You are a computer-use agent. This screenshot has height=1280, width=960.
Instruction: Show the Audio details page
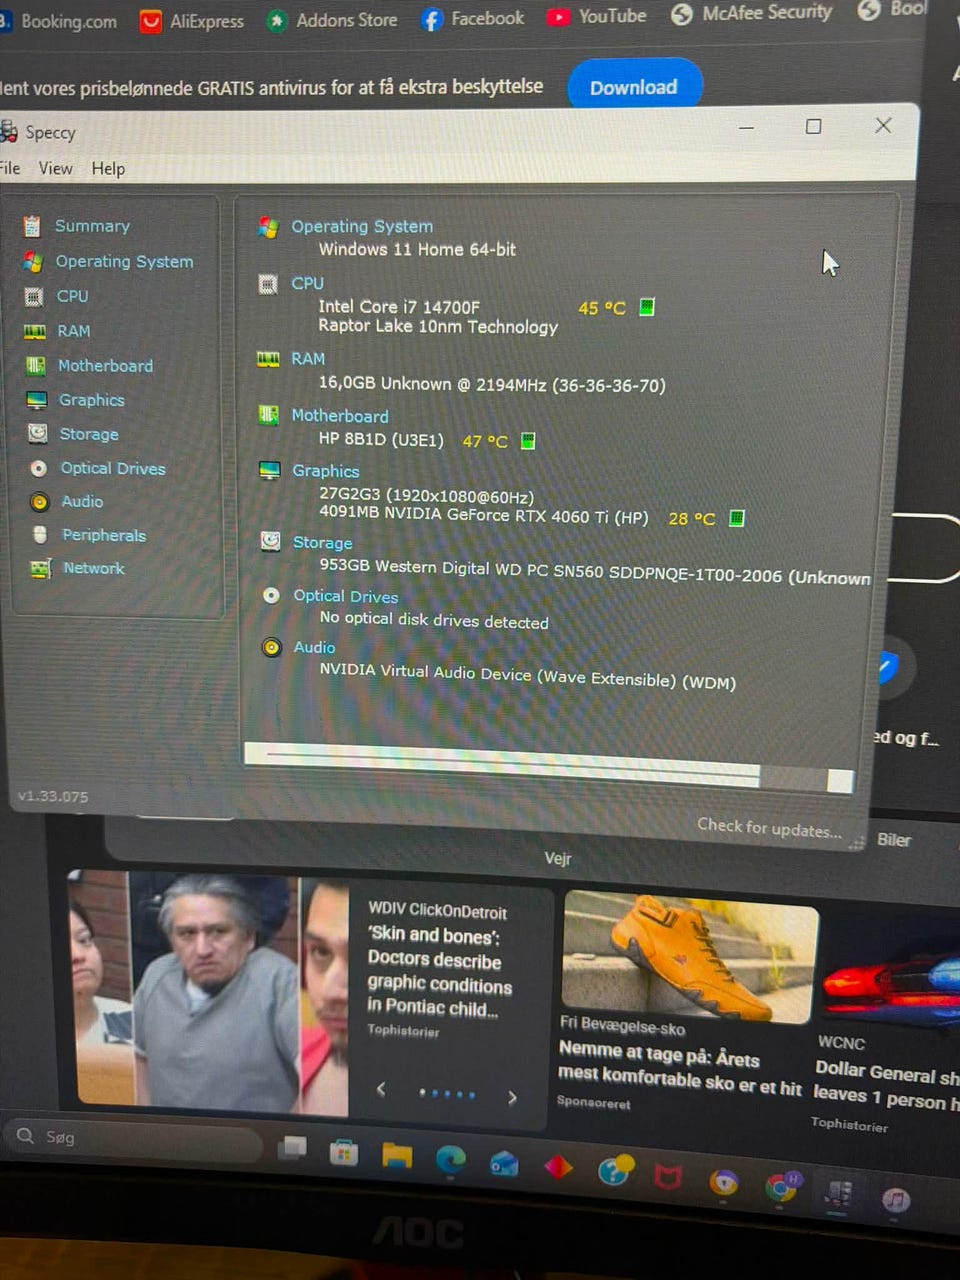(82, 502)
